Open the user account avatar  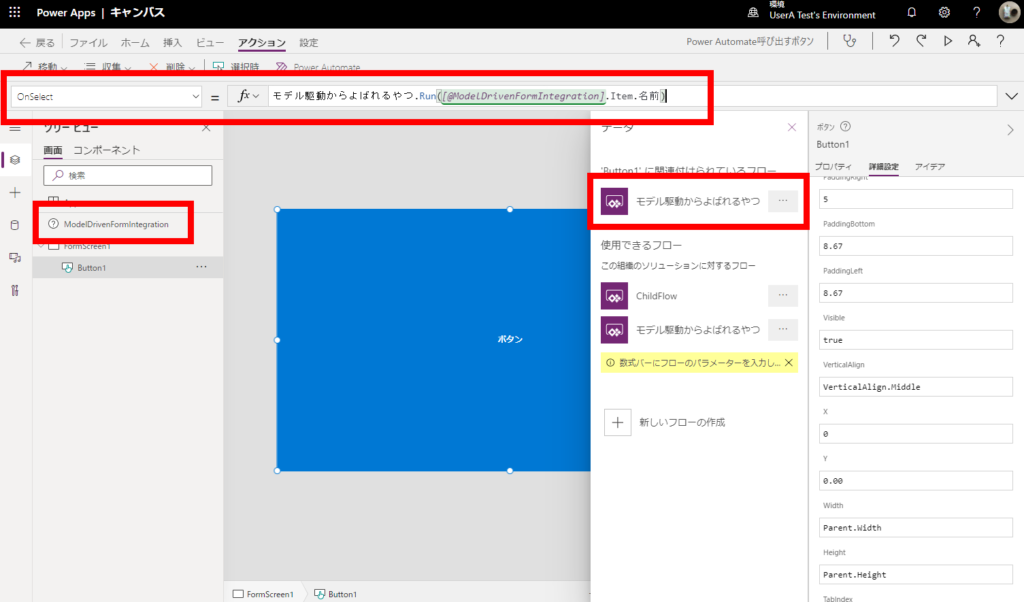click(1008, 12)
